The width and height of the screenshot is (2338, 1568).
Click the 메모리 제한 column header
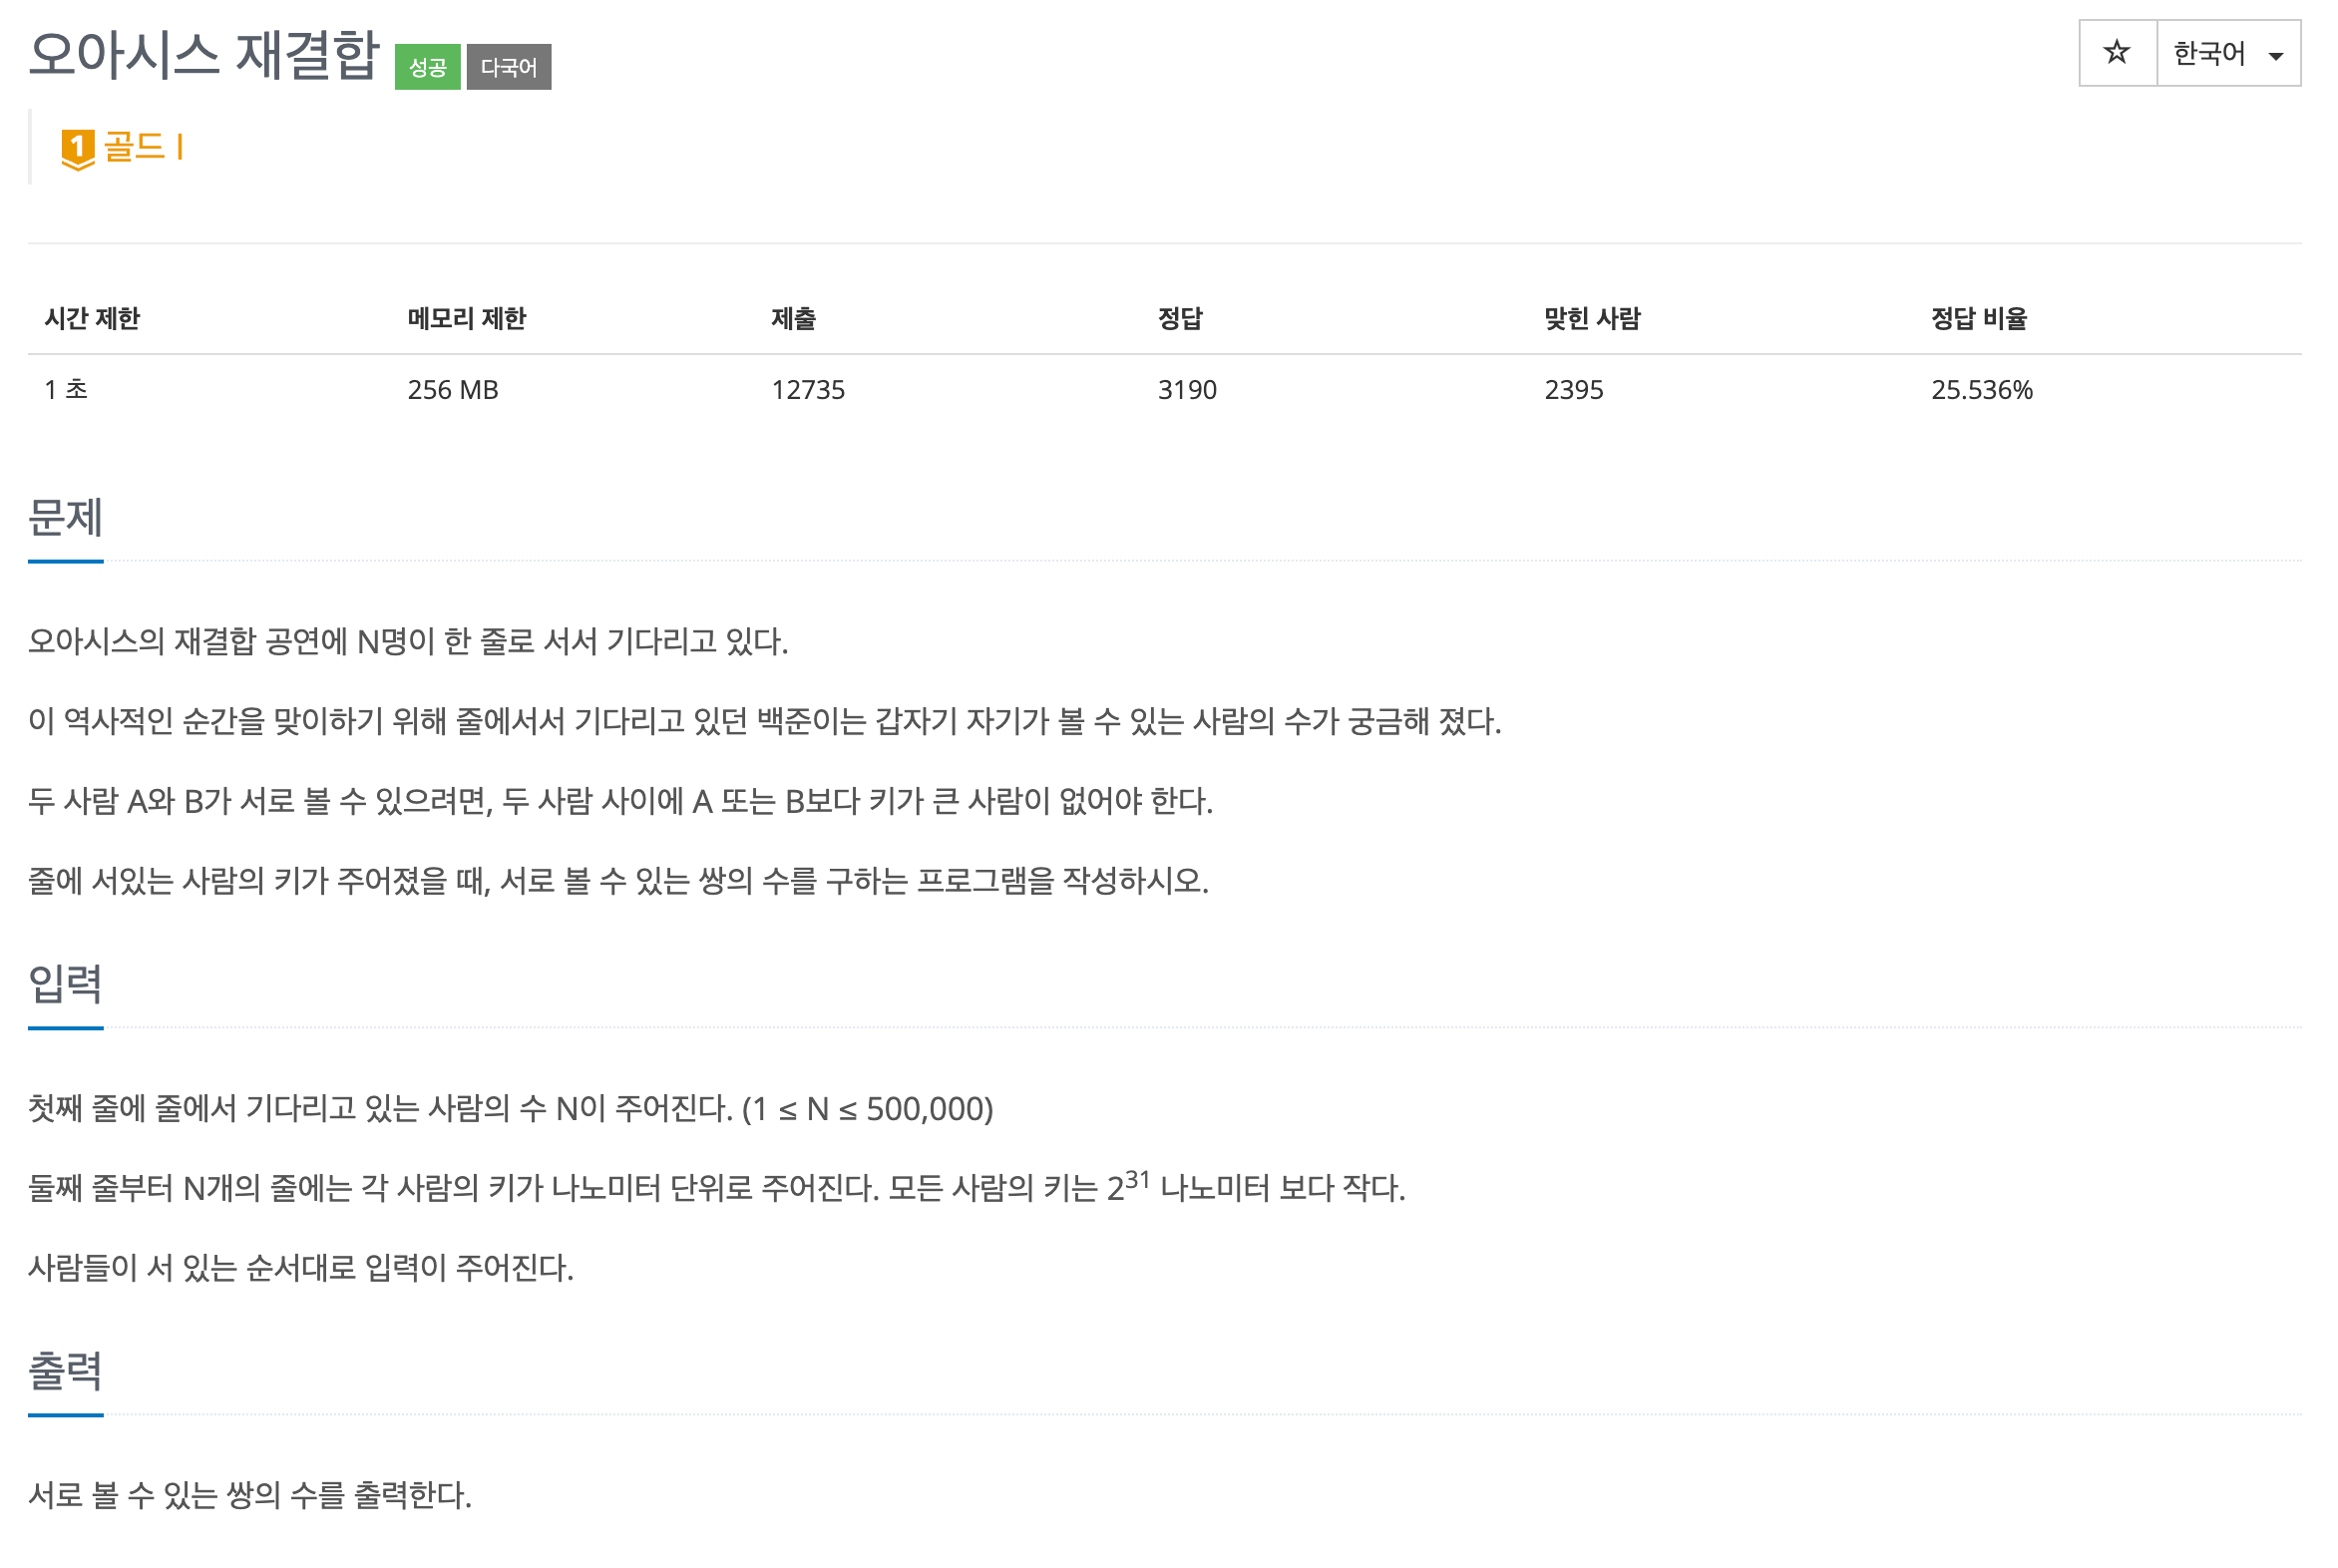(466, 318)
